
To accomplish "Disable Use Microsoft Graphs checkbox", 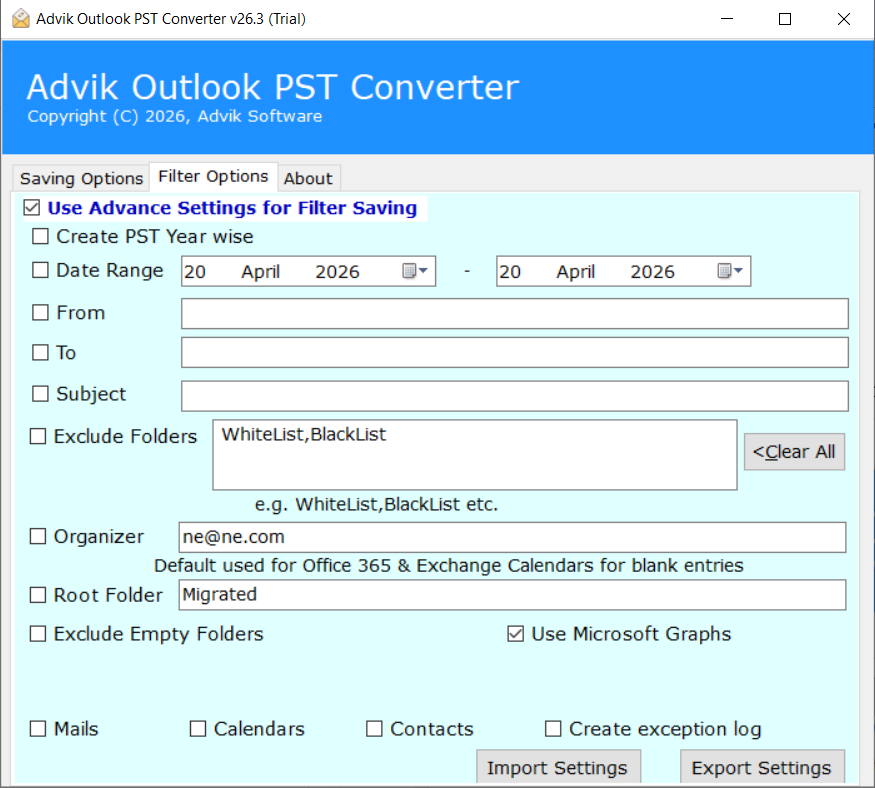I will [x=516, y=634].
